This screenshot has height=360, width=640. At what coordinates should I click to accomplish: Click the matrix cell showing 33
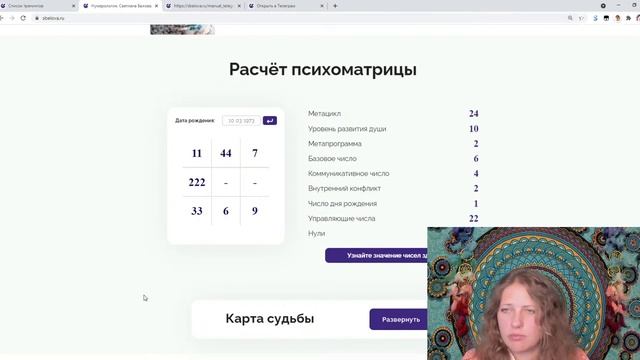[x=197, y=211]
